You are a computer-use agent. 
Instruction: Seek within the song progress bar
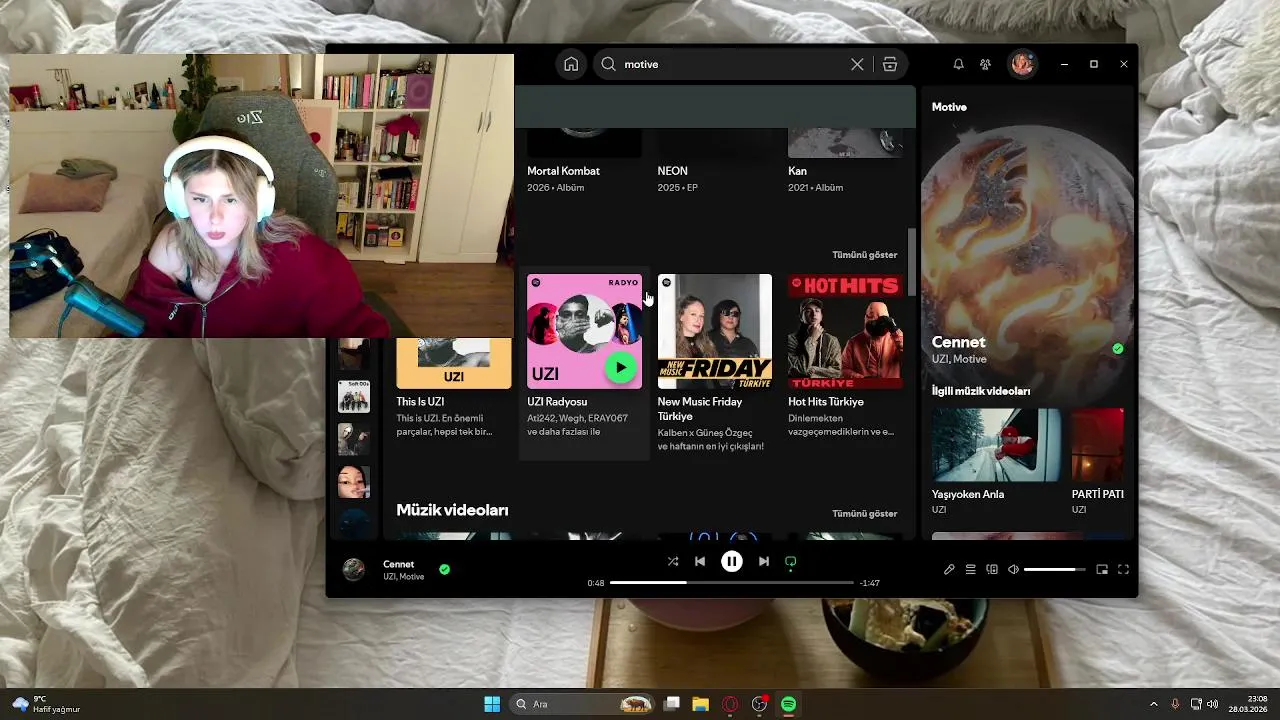[x=732, y=583]
